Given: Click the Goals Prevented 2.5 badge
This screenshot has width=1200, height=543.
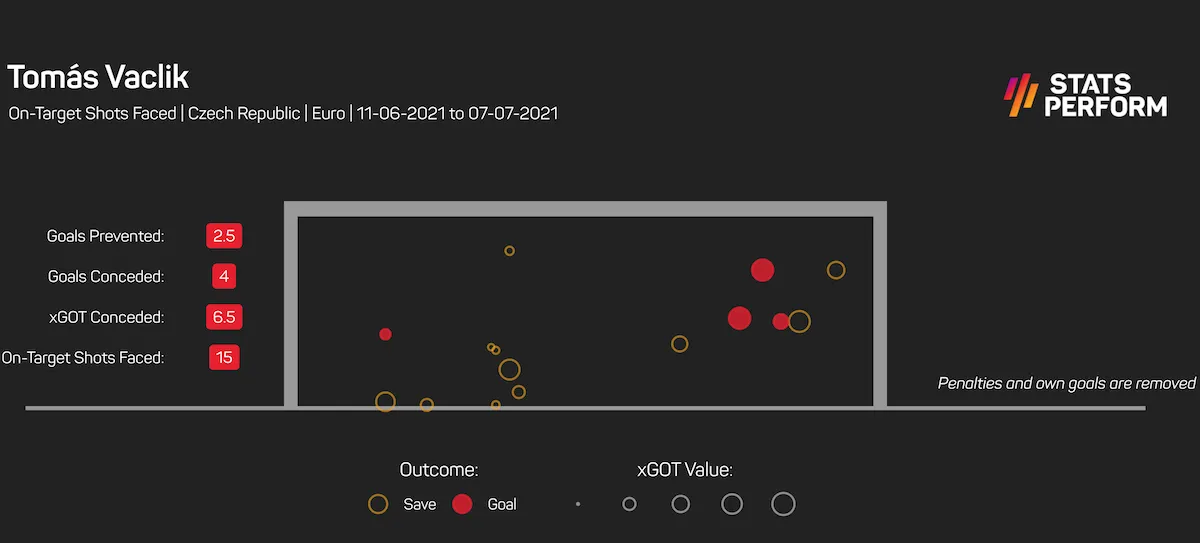Looking at the screenshot, I should [224, 236].
